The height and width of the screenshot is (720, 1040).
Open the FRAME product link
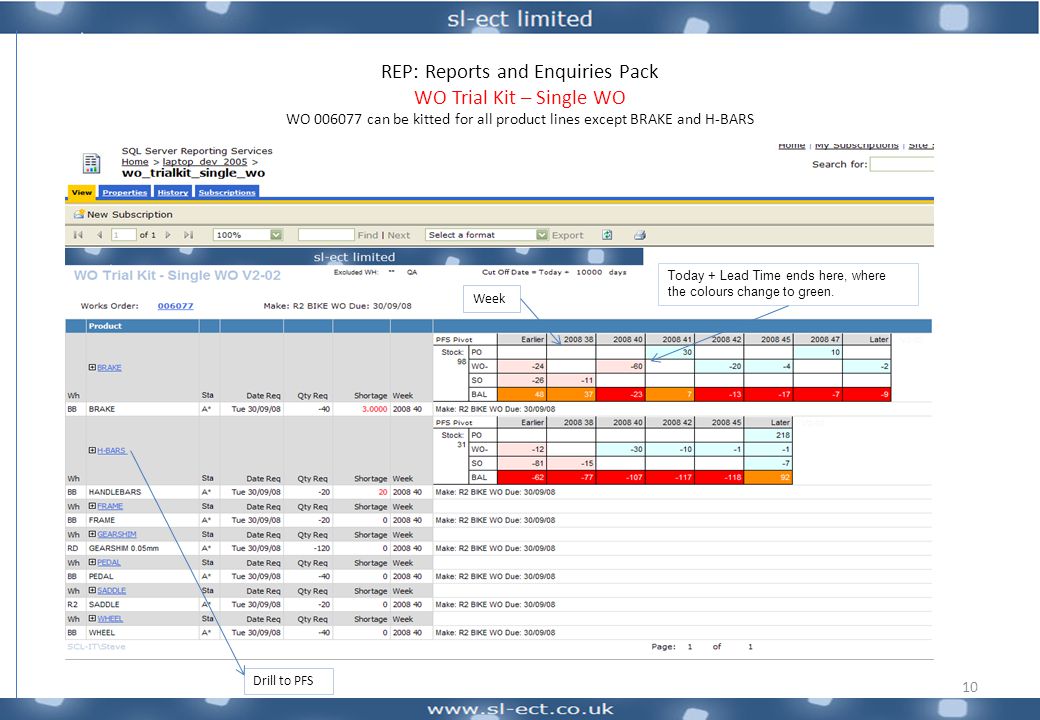coord(110,506)
